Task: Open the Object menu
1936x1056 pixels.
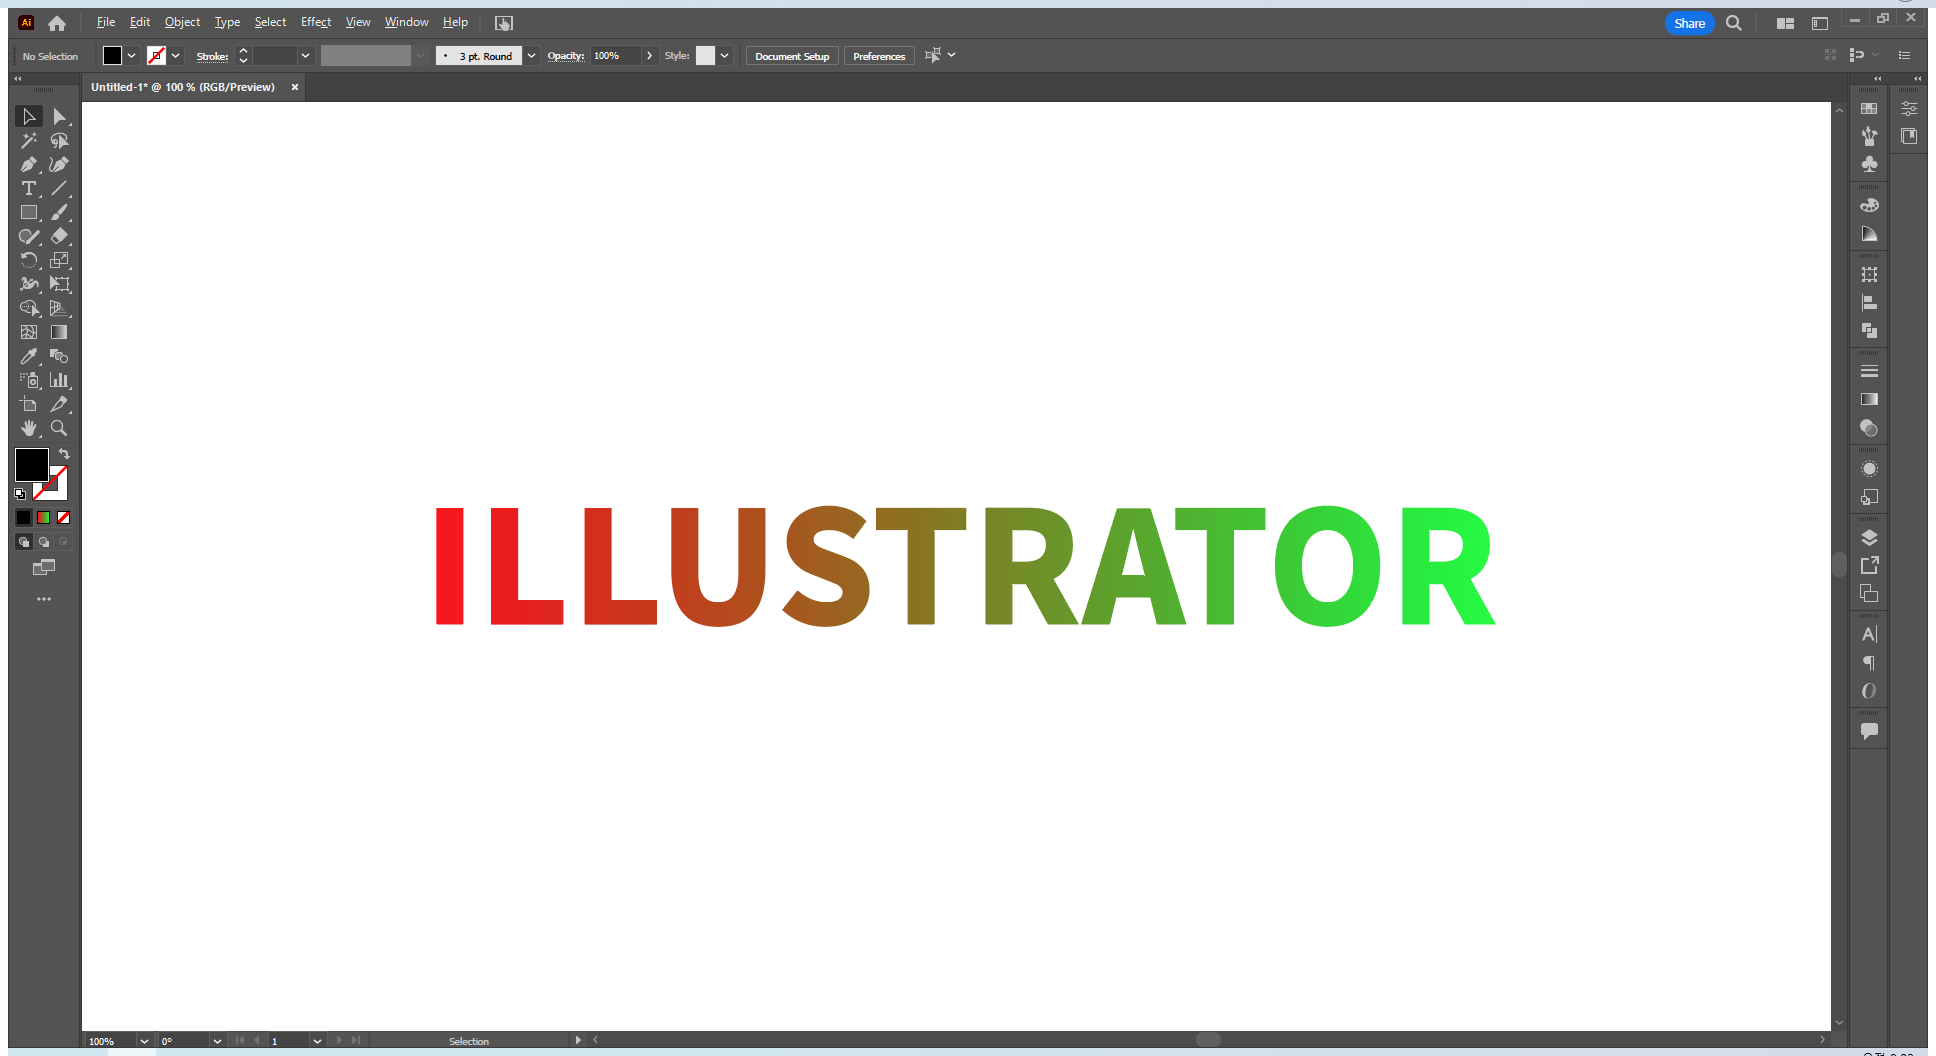Action: point(182,22)
